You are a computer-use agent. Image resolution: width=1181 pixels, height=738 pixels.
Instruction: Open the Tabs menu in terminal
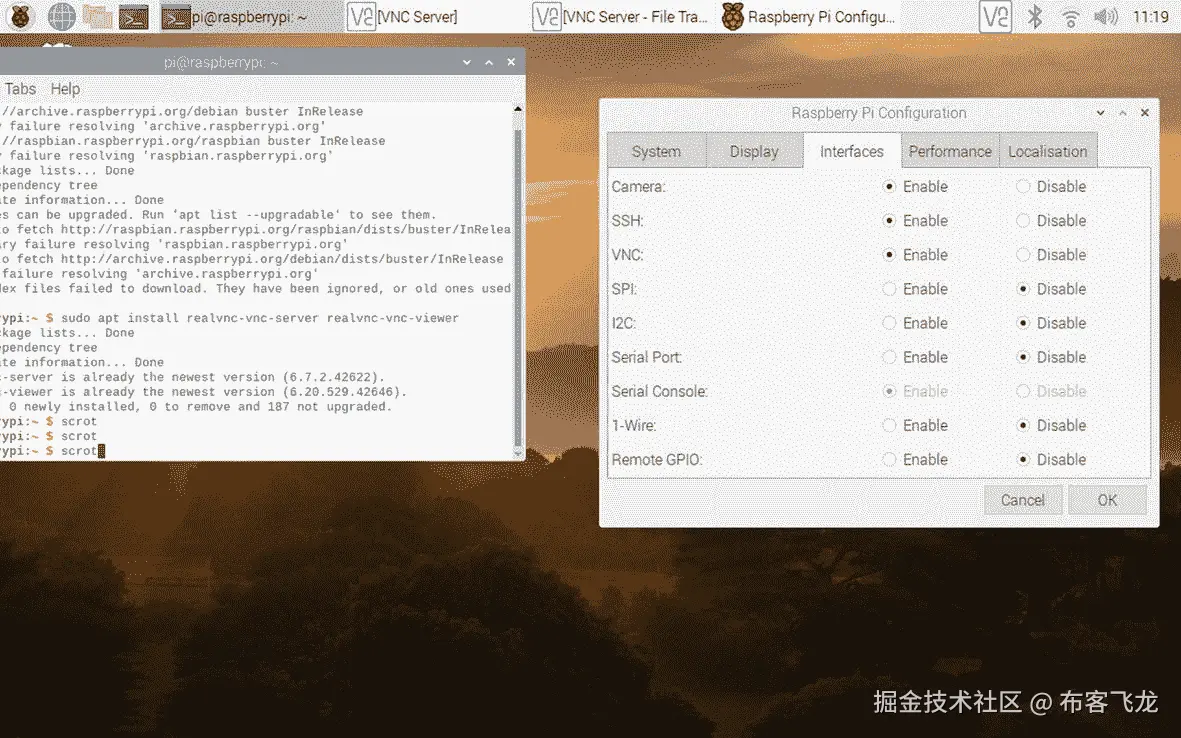tap(20, 89)
